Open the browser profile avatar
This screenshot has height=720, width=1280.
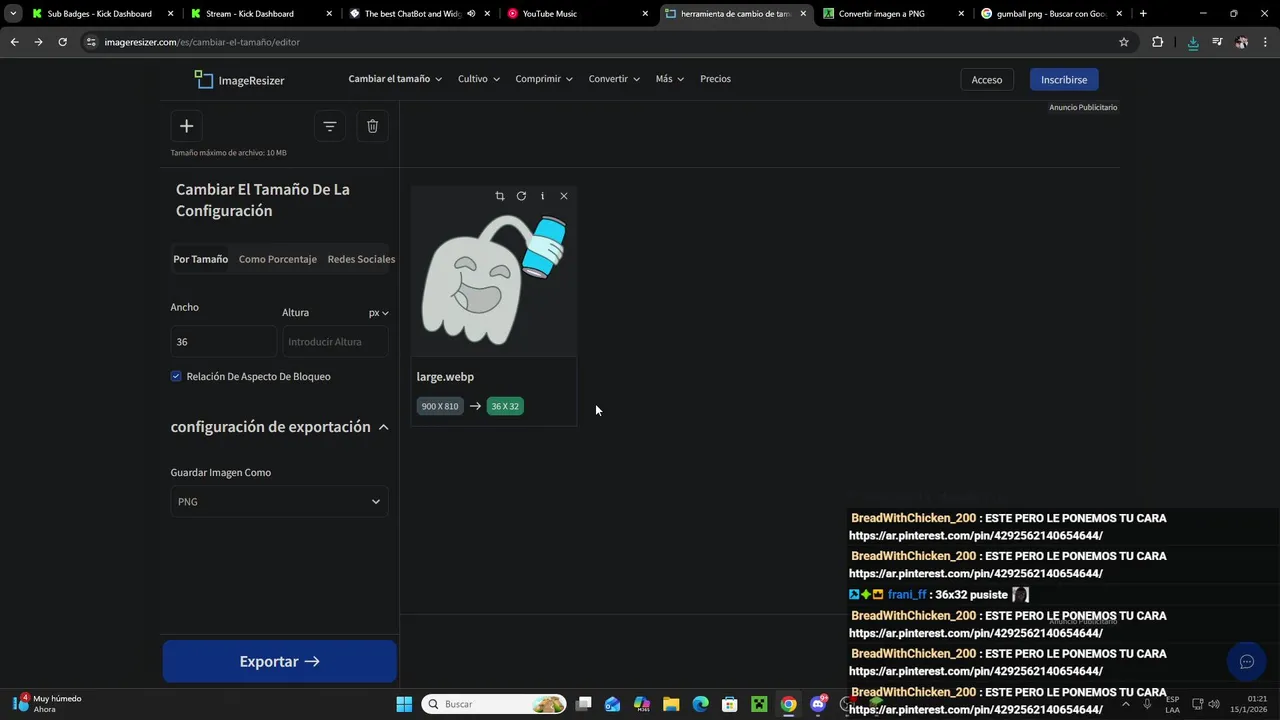pyautogui.click(x=1241, y=42)
